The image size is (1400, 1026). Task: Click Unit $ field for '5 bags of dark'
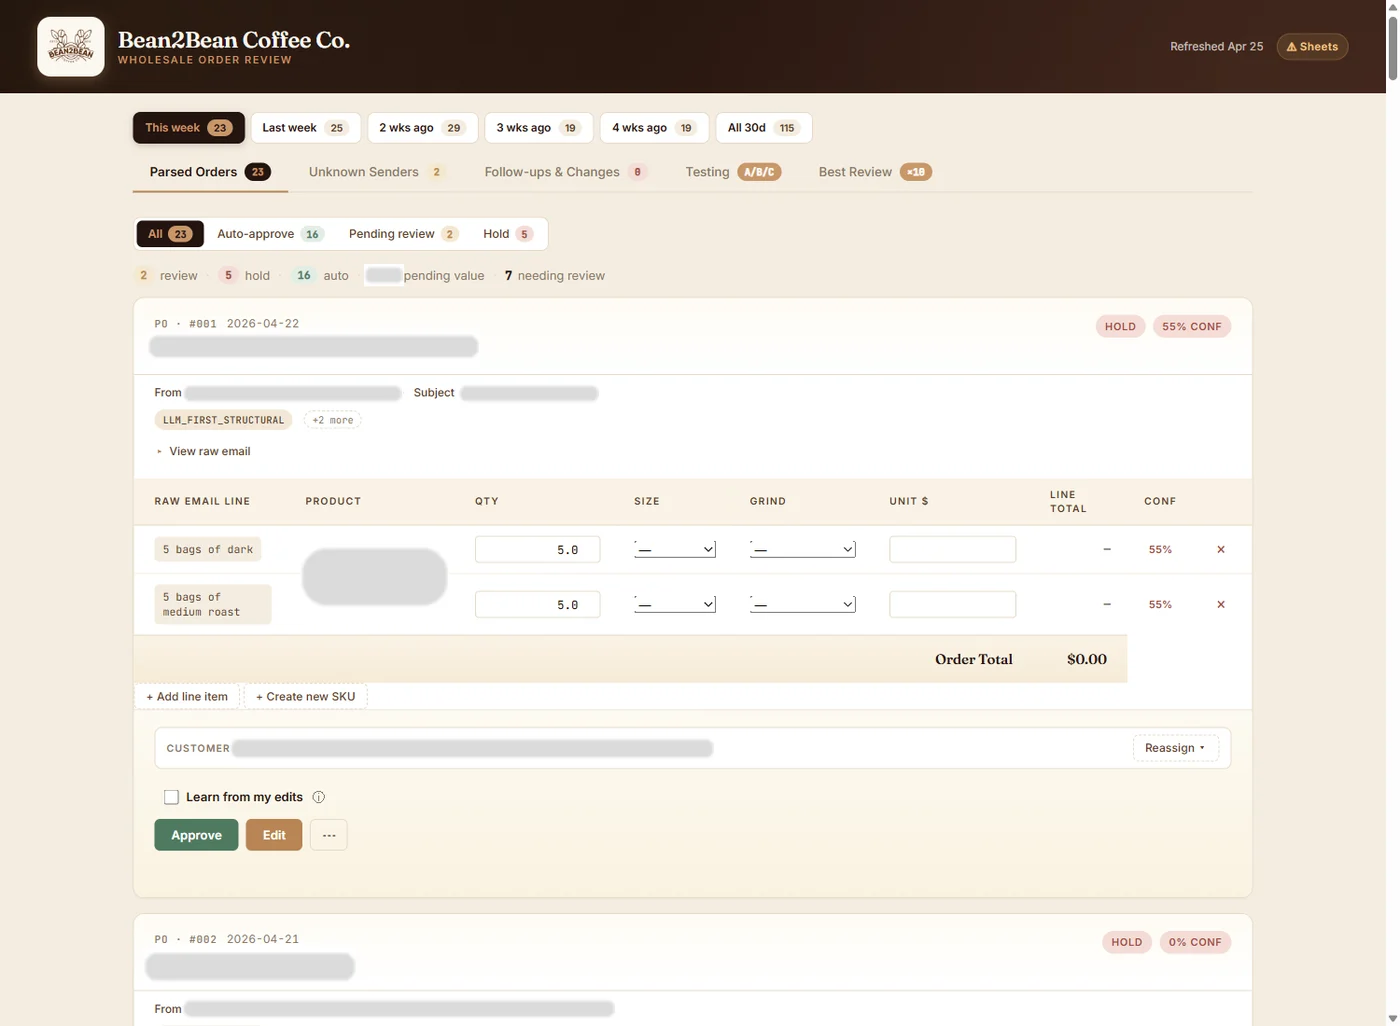952,549
